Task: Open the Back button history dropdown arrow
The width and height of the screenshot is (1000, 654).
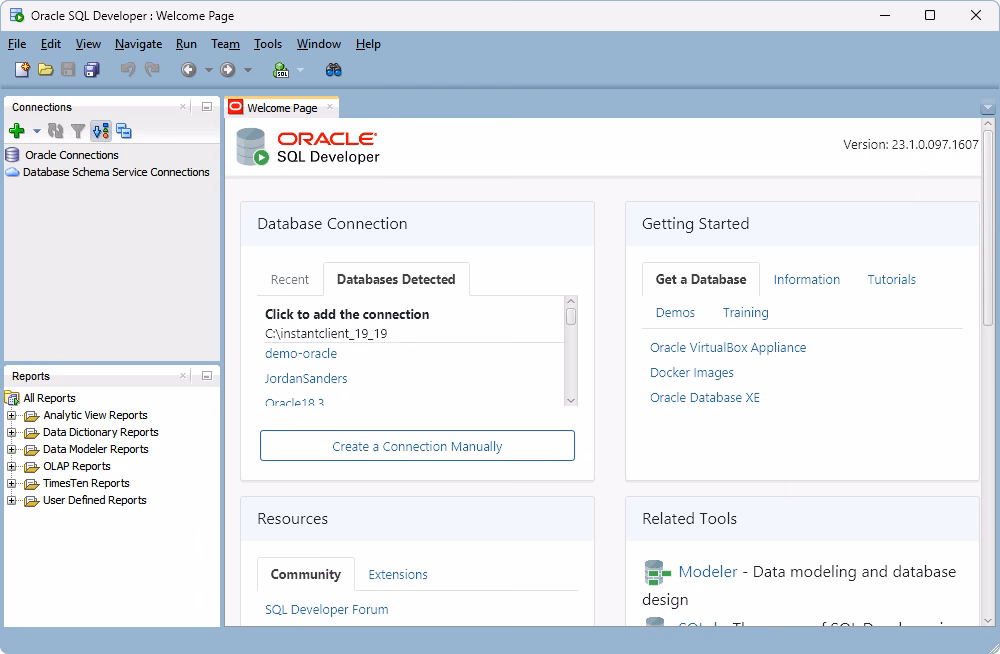Action: [x=209, y=70]
